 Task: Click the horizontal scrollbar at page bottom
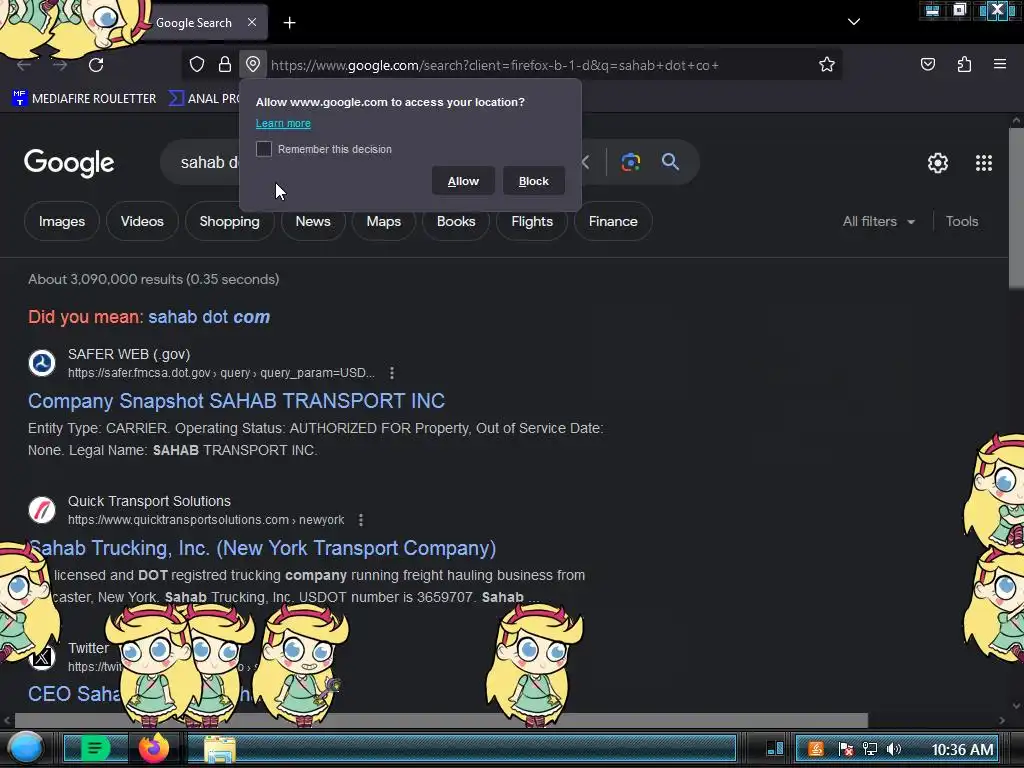click(441, 720)
